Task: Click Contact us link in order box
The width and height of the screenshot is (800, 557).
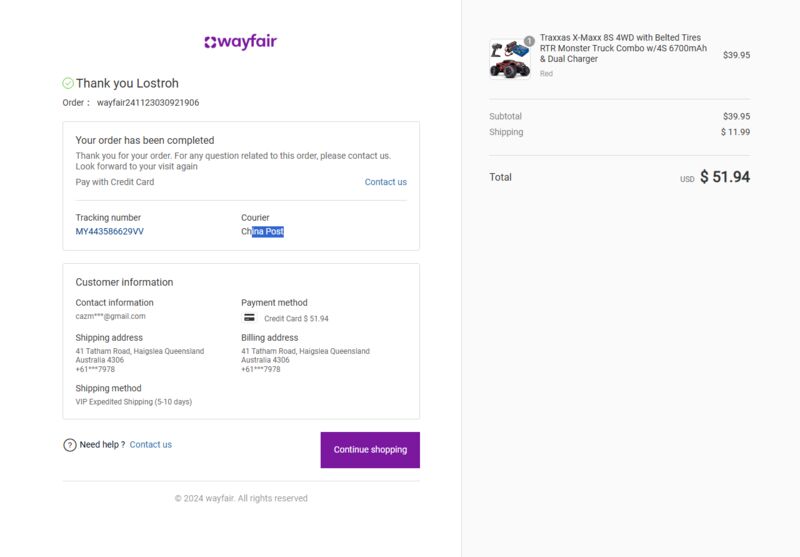Action: [386, 182]
